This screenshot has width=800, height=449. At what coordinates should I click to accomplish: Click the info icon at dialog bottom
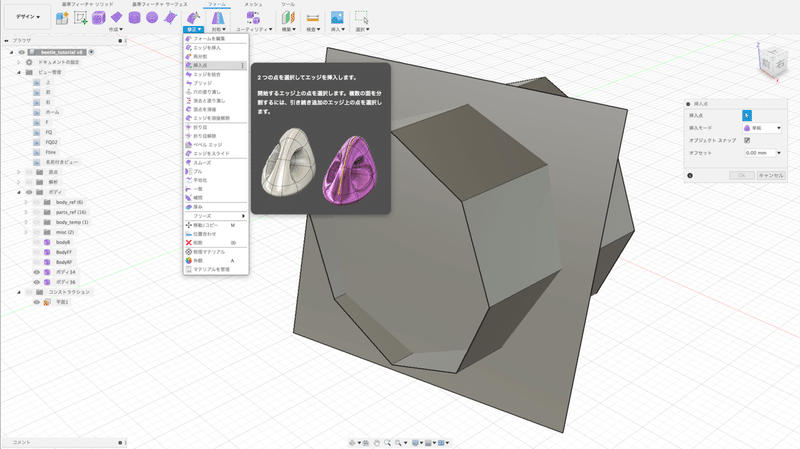click(690, 176)
